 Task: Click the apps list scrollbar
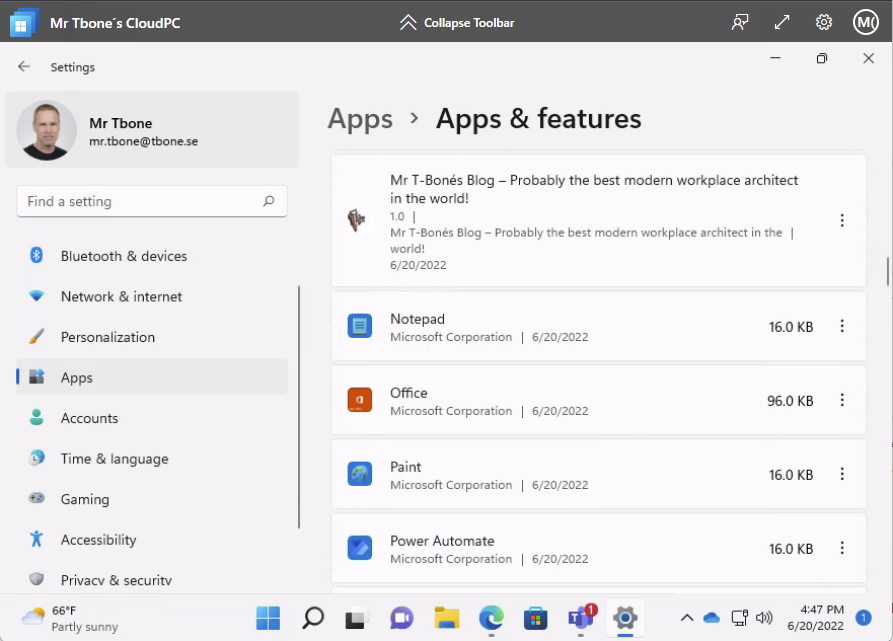pos(887,272)
